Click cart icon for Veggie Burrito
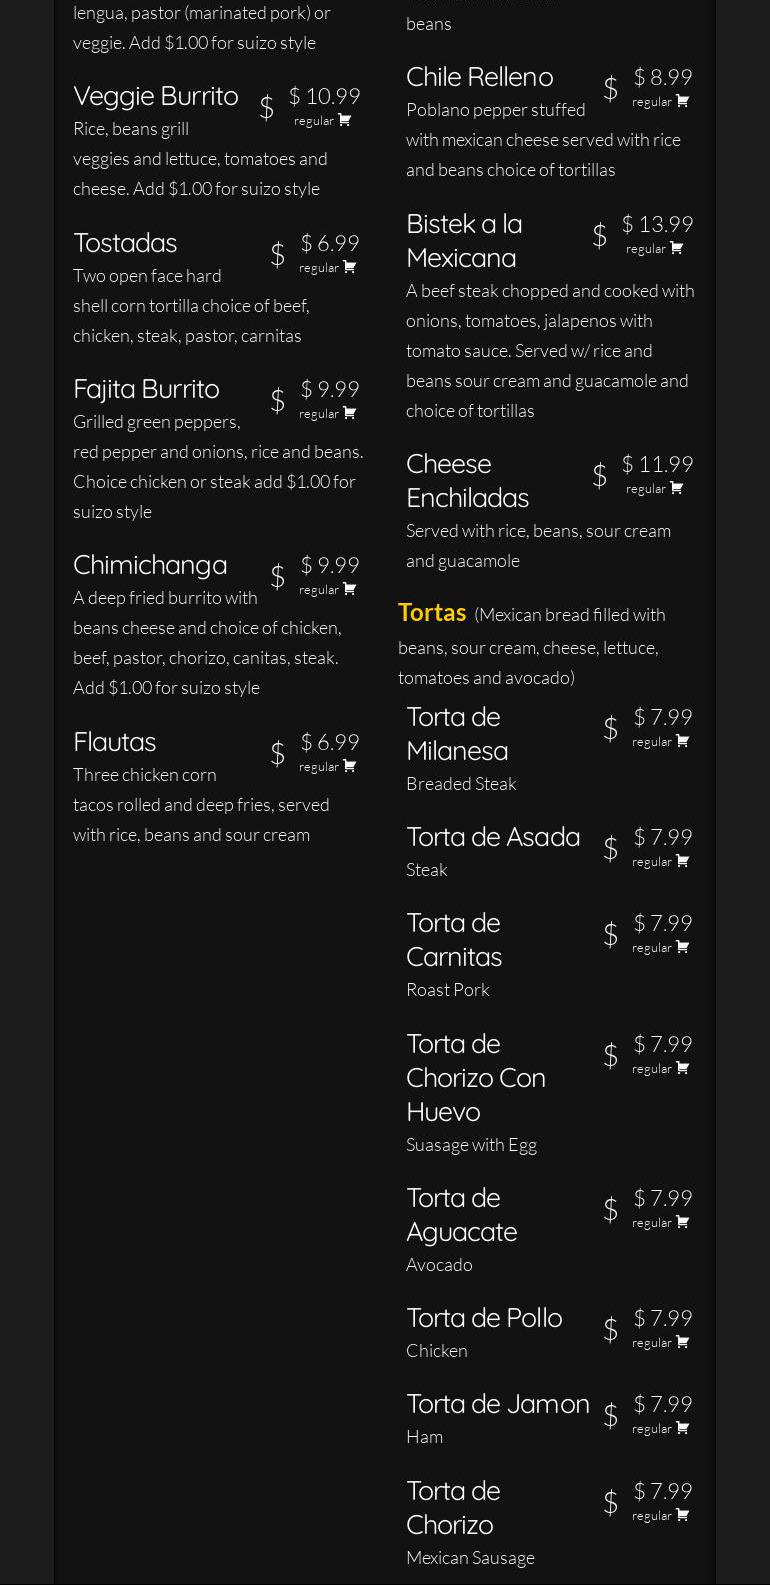This screenshot has height=1585, width=770. point(345,120)
